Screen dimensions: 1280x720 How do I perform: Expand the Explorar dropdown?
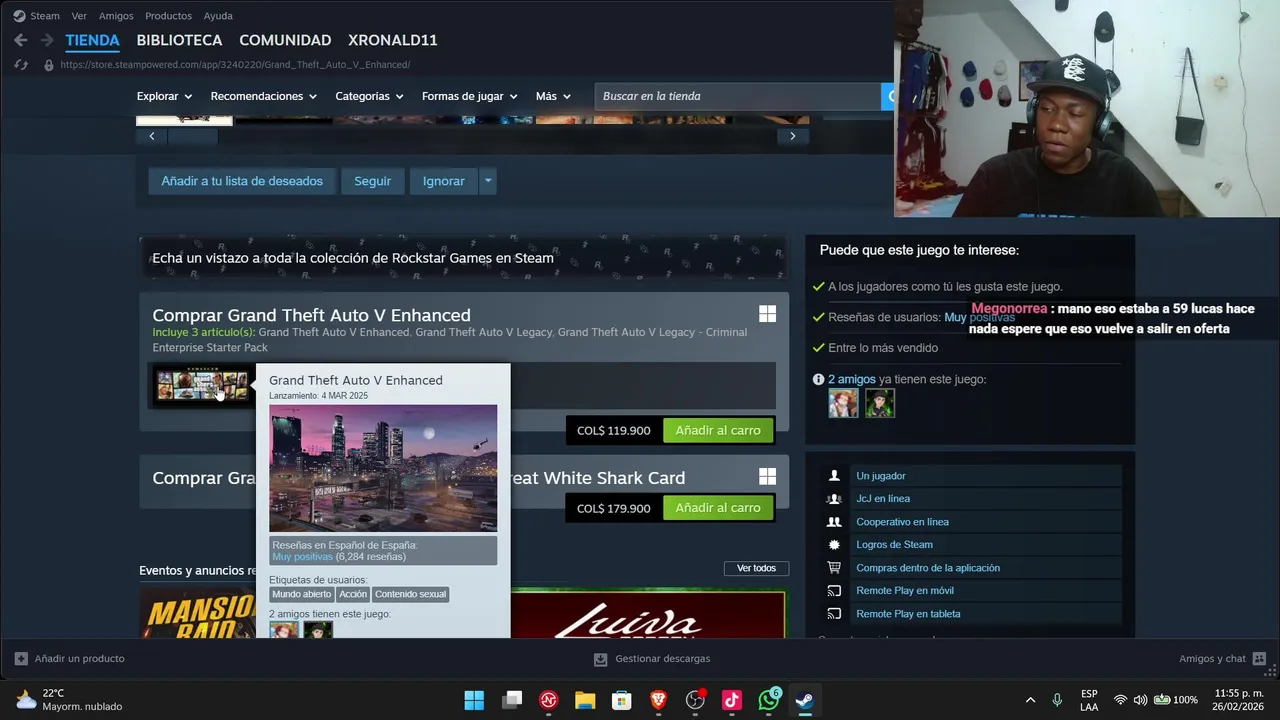(164, 96)
